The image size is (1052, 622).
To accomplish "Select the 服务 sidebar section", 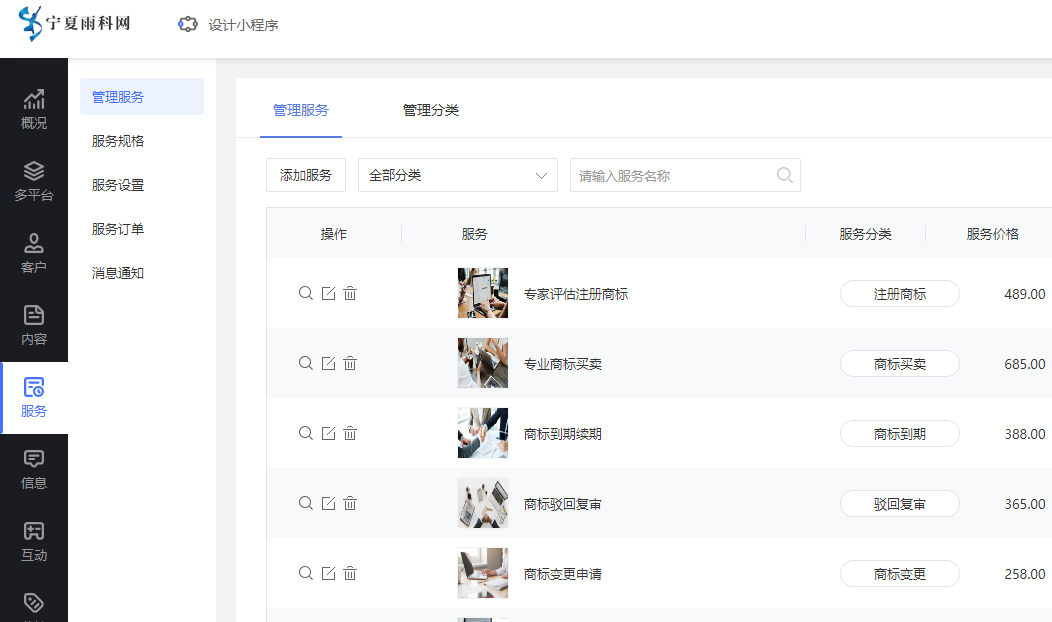I will [34, 397].
